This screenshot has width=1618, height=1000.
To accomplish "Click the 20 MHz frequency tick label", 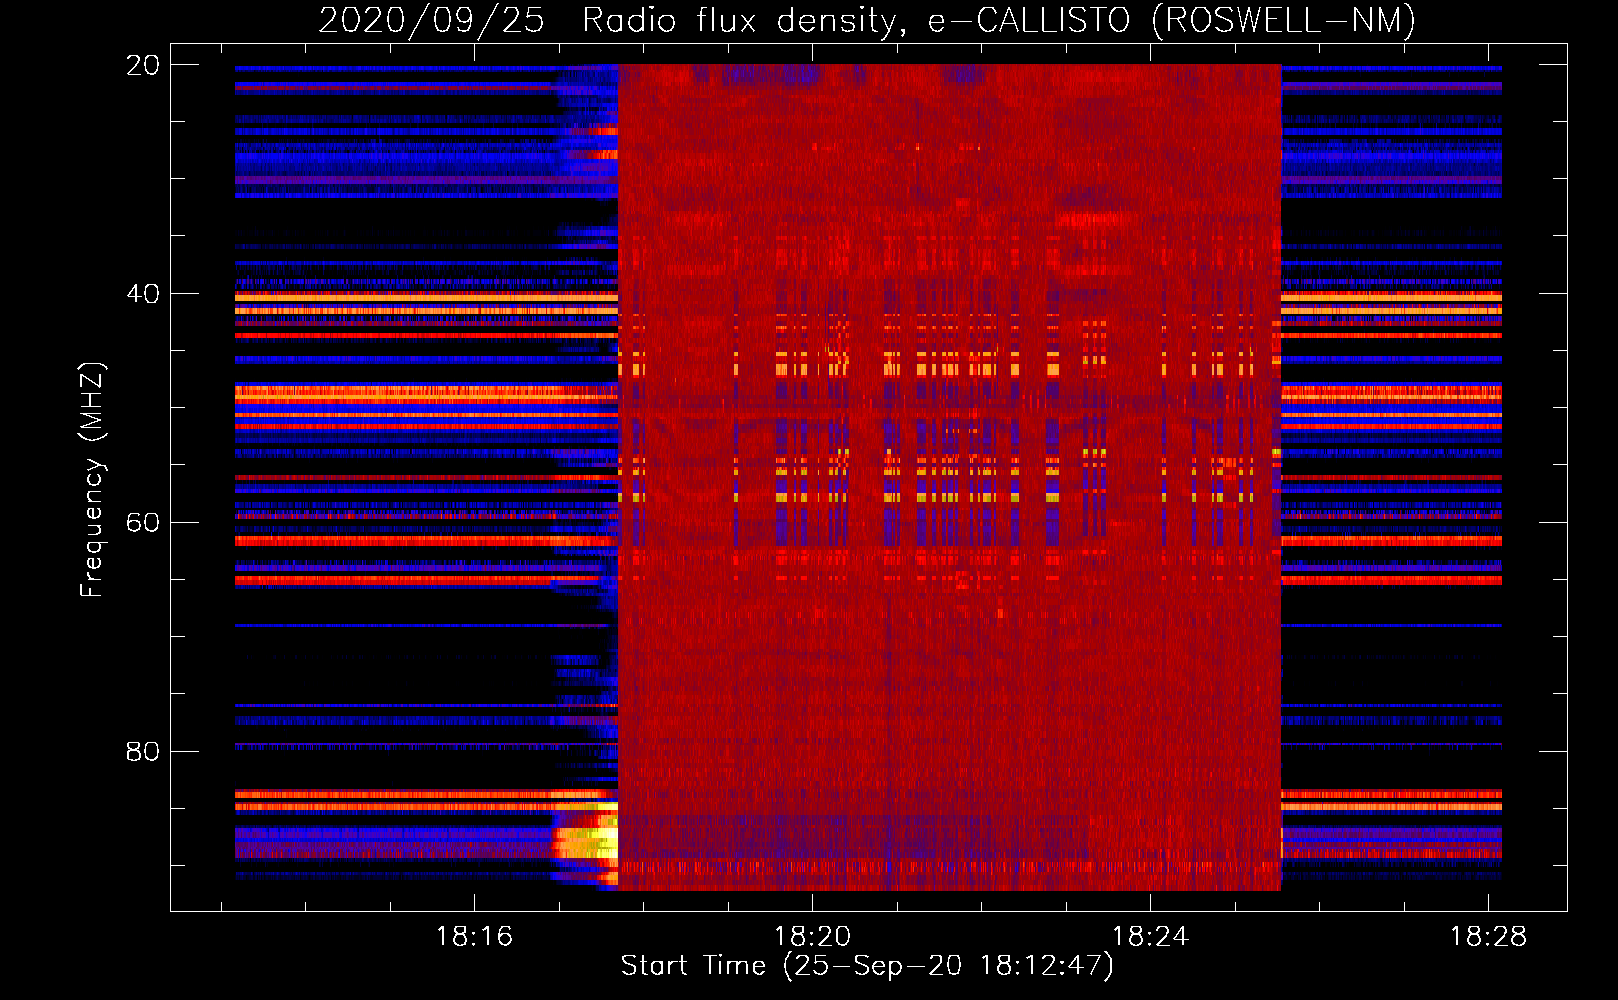I will [x=142, y=65].
